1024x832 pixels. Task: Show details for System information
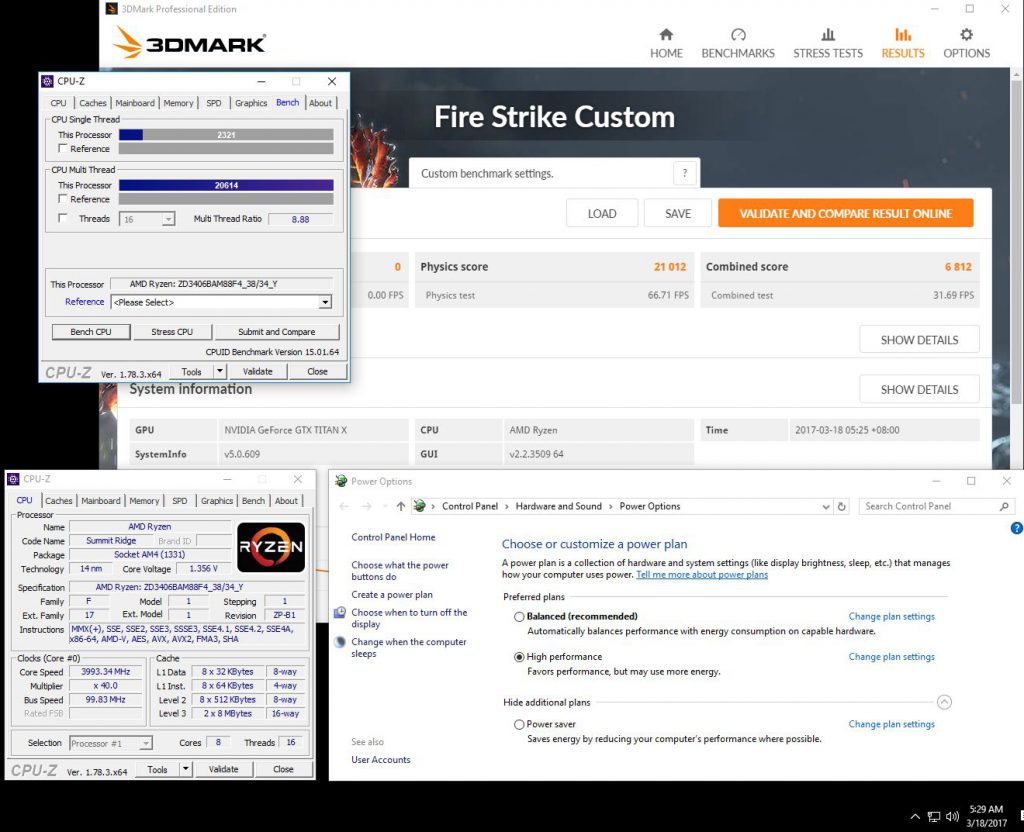[x=919, y=389]
